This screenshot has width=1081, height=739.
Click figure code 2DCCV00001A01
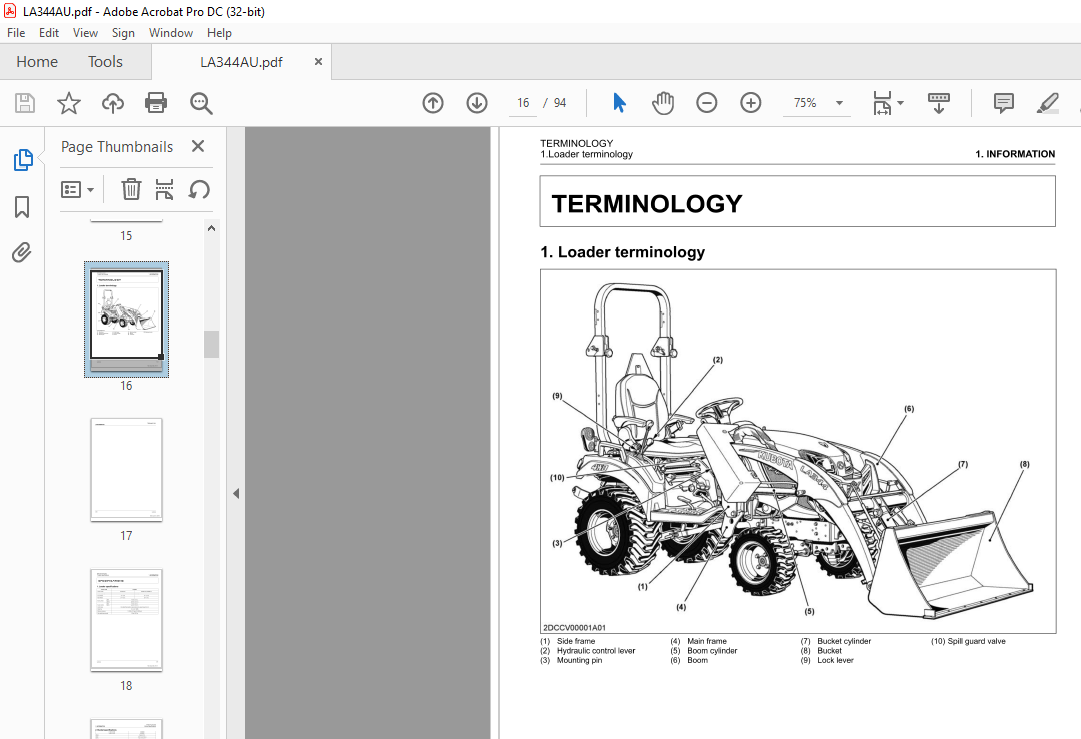point(574,628)
